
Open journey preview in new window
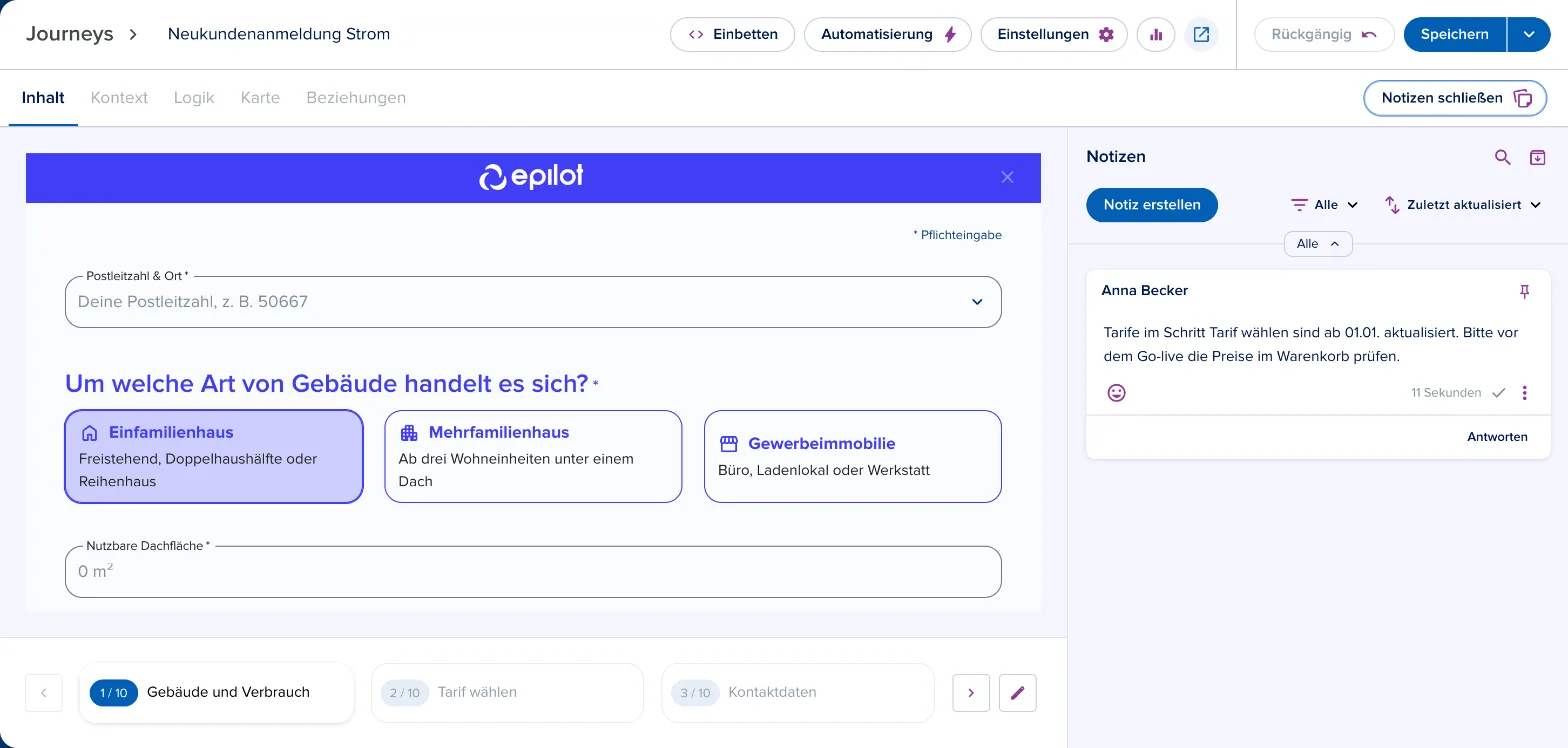1201,34
